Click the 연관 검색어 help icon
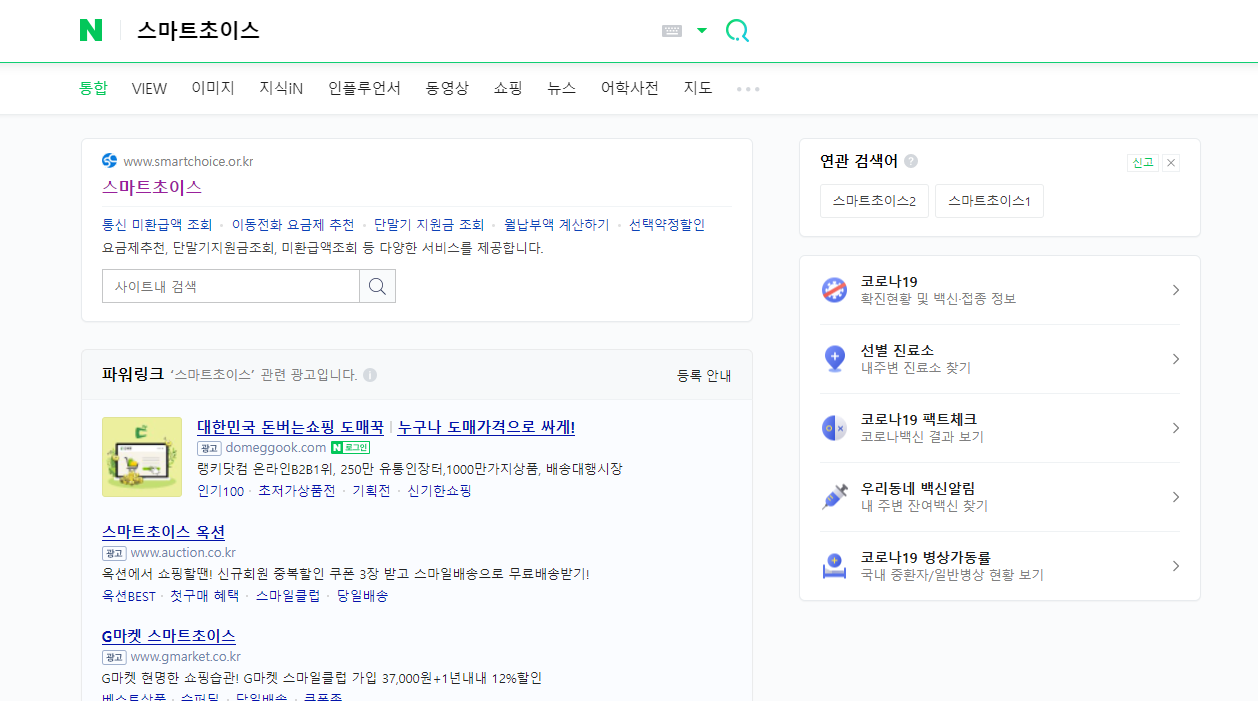The height and width of the screenshot is (701, 1258). tap(911, 161)
